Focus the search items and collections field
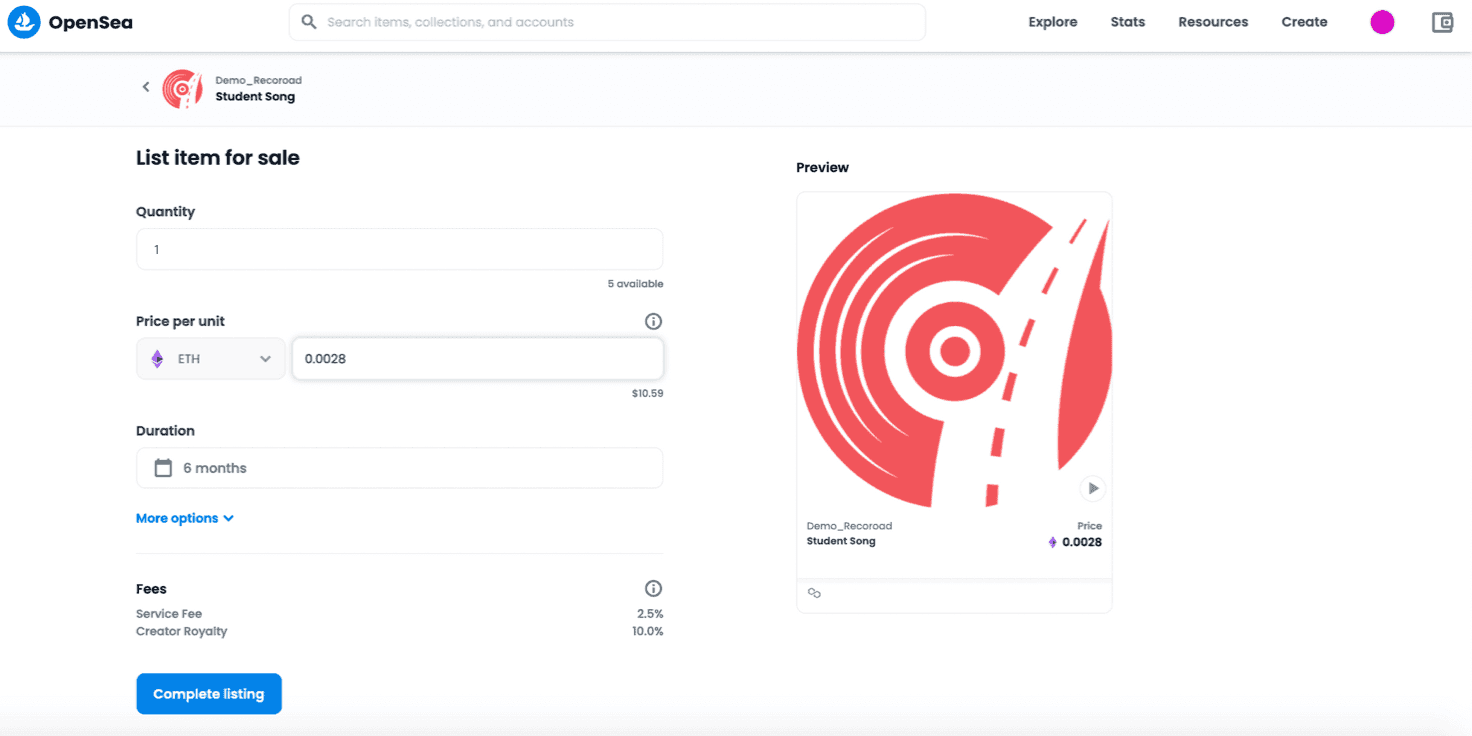 (607, 22)
